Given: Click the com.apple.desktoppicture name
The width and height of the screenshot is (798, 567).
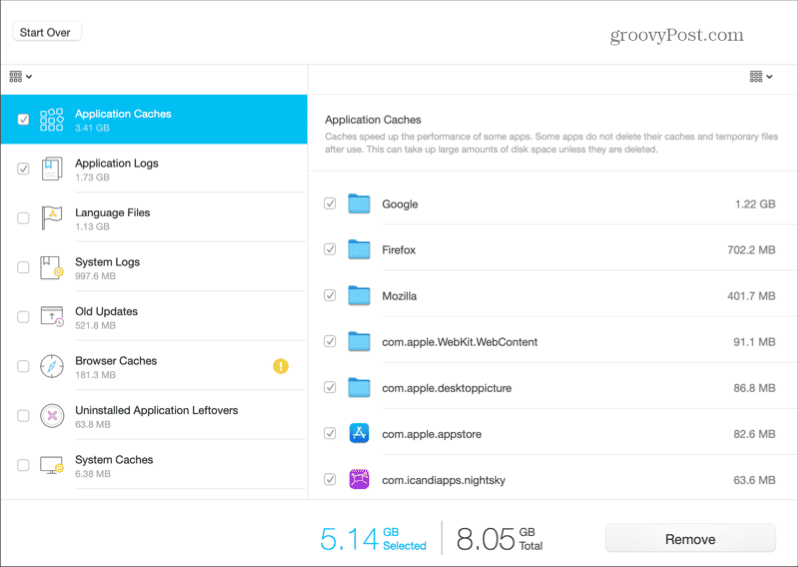Looking at the screenshot, I should point(446,388).
